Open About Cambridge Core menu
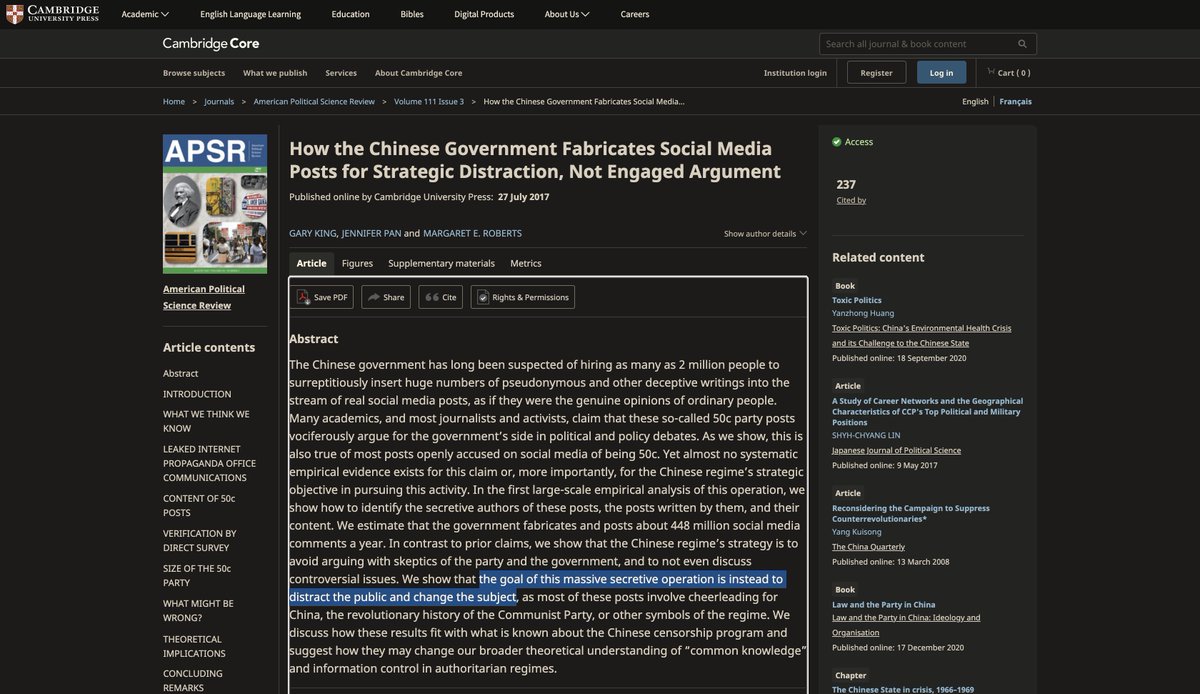Viewport: 1200px width, 694px height. tap(418, 73)
